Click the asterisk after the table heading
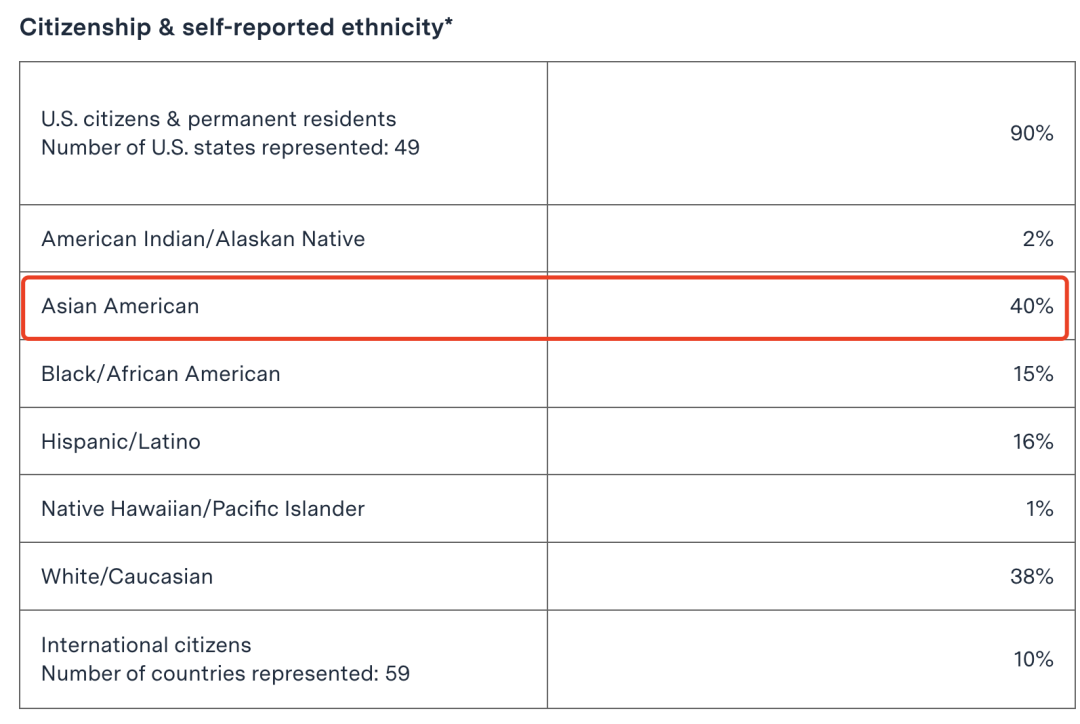 coord(449,23)
